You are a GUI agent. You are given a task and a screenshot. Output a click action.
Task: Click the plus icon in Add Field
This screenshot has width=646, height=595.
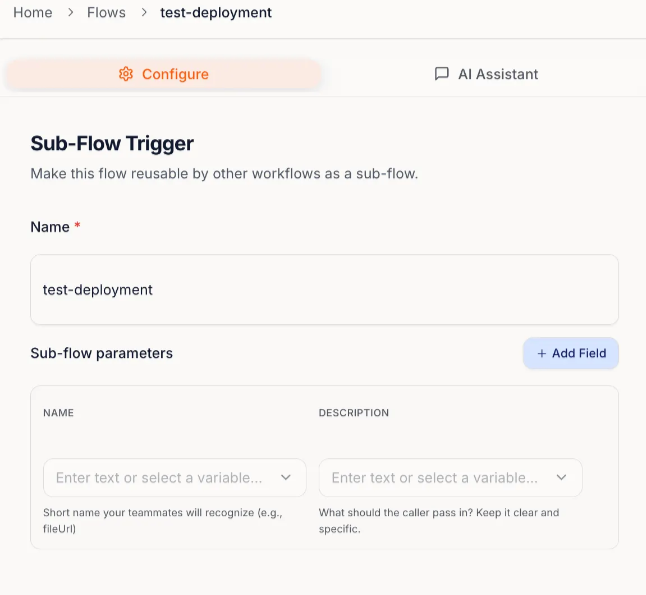[x=542, y=353]
